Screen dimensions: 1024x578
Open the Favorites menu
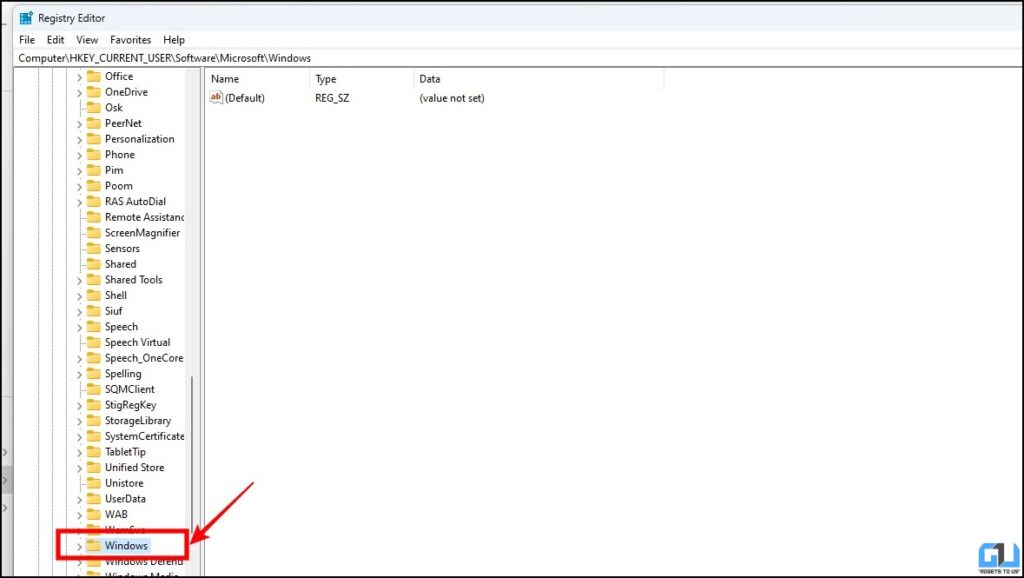(130, 40)
